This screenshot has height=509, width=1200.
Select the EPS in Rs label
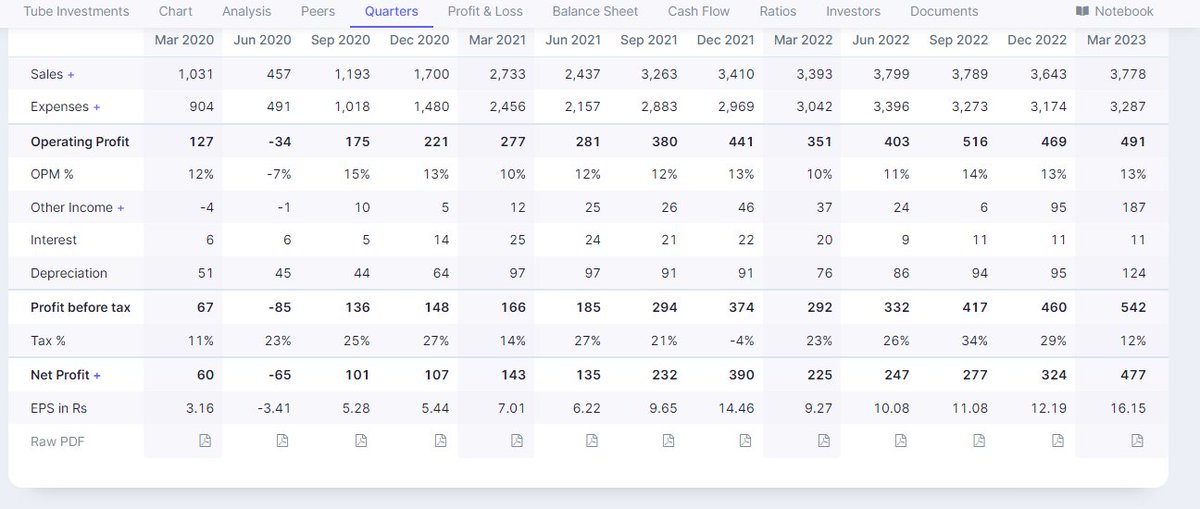(x=59, y=408)
